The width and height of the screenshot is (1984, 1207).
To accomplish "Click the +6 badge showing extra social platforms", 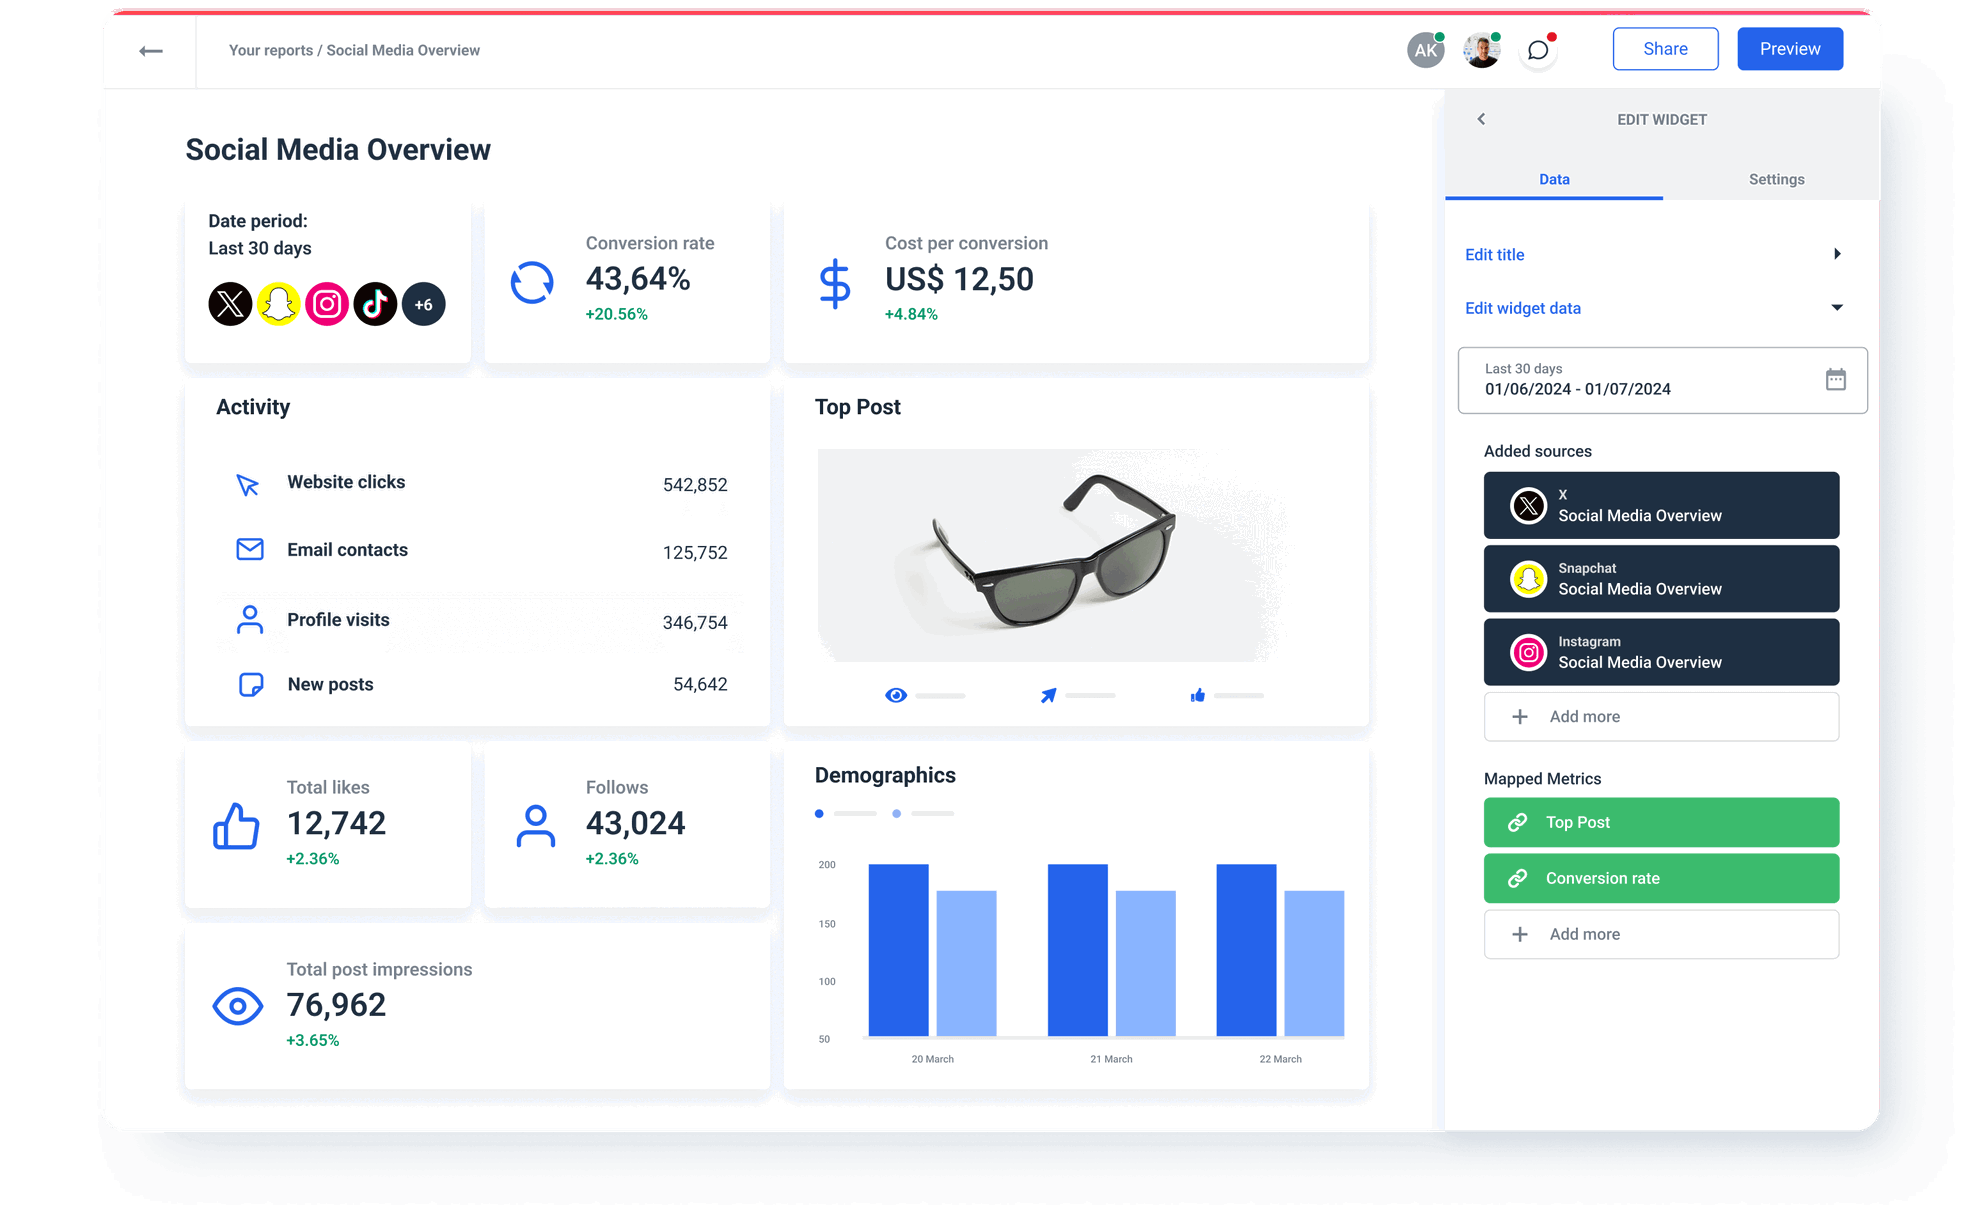I will coord(424,304).
